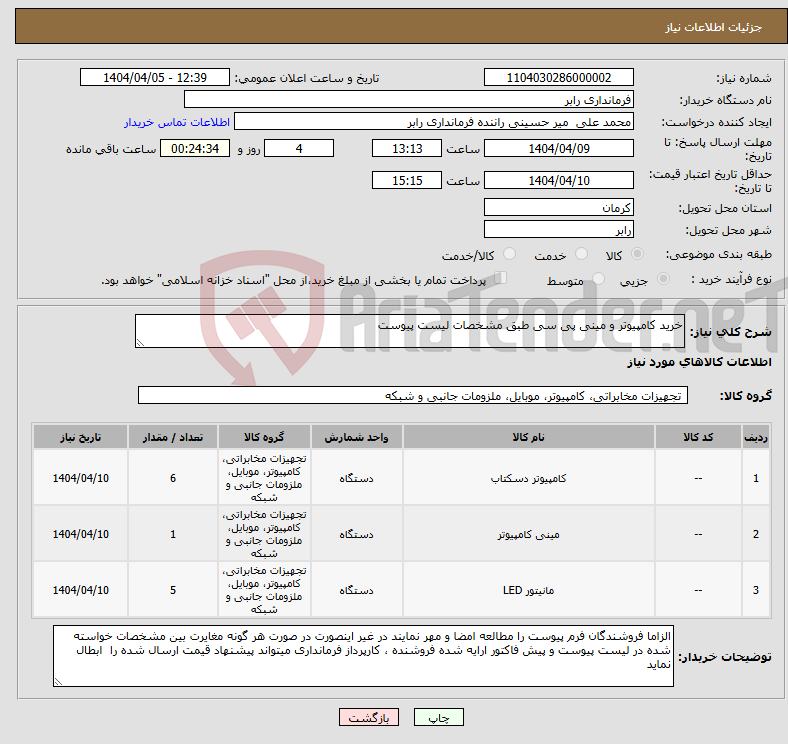Click the remaining time 00:24:34 field
Viewport: 788px width, 744px height.
[195, 148]
